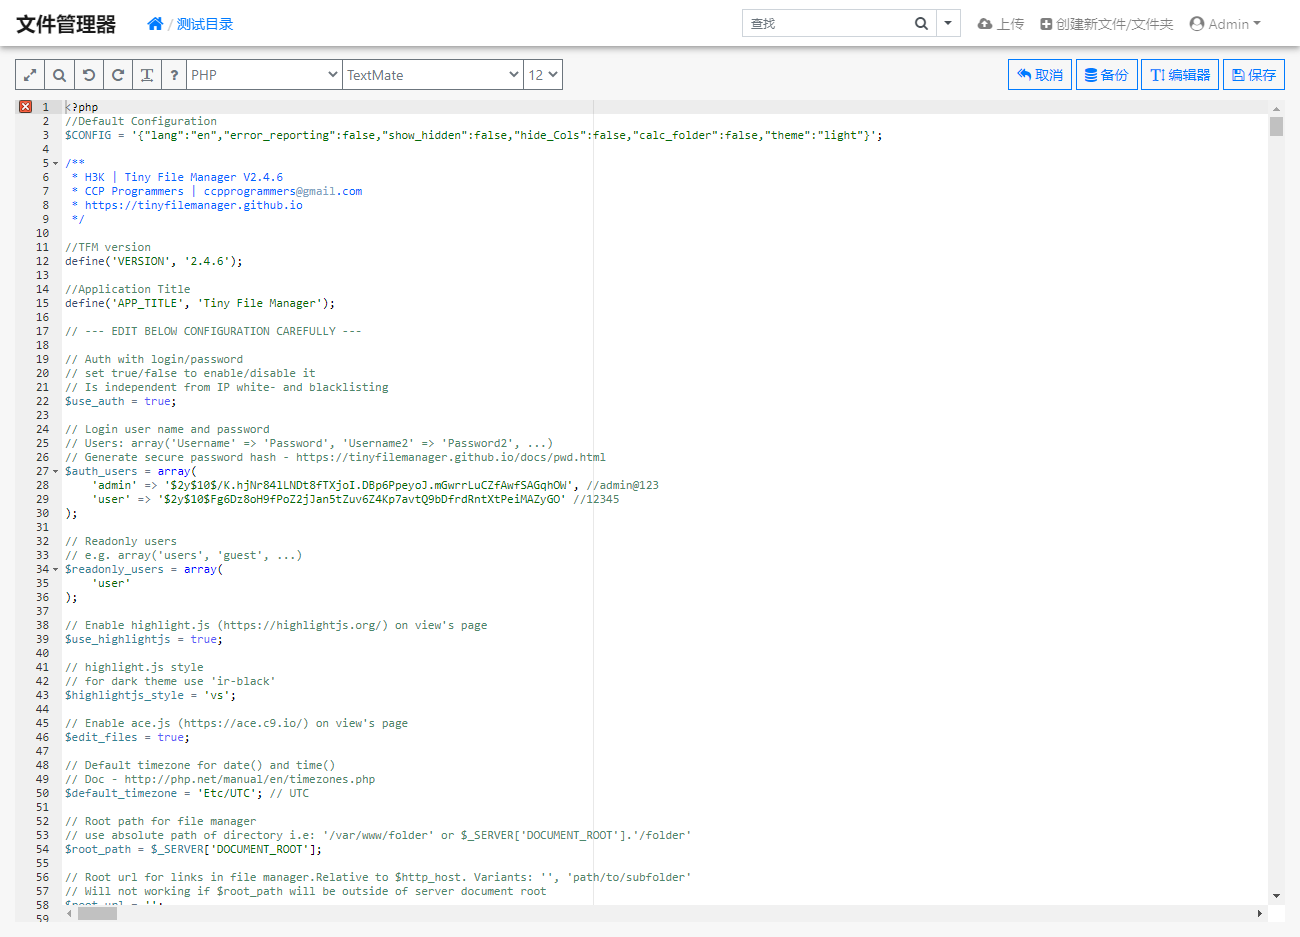1300x937 pixels.
Task: Open the TextMate theme dropdown
Action: point(433,75)
